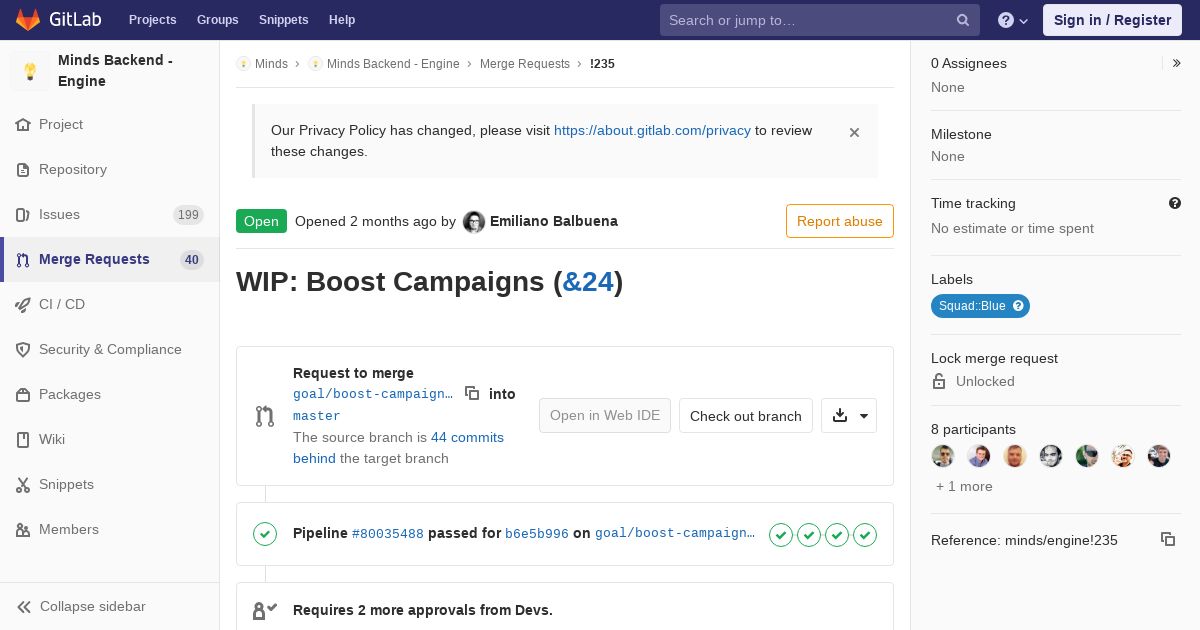Click the passed pipeline status icon
Screen dimensions: 1200x630
(x=265, y=534)
